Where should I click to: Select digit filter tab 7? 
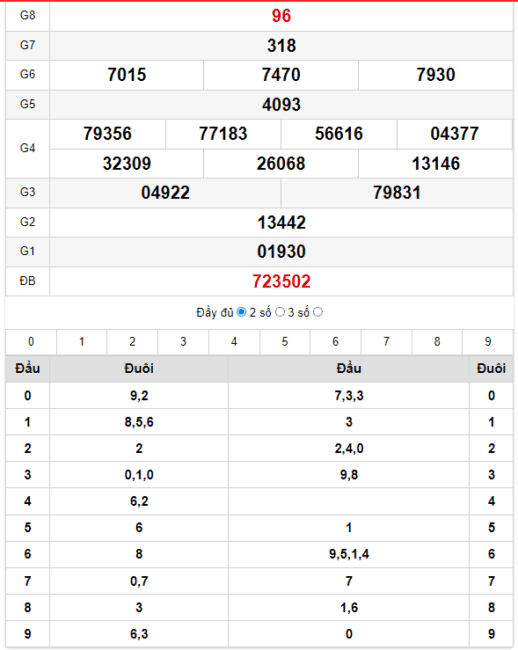click(386, 342)
